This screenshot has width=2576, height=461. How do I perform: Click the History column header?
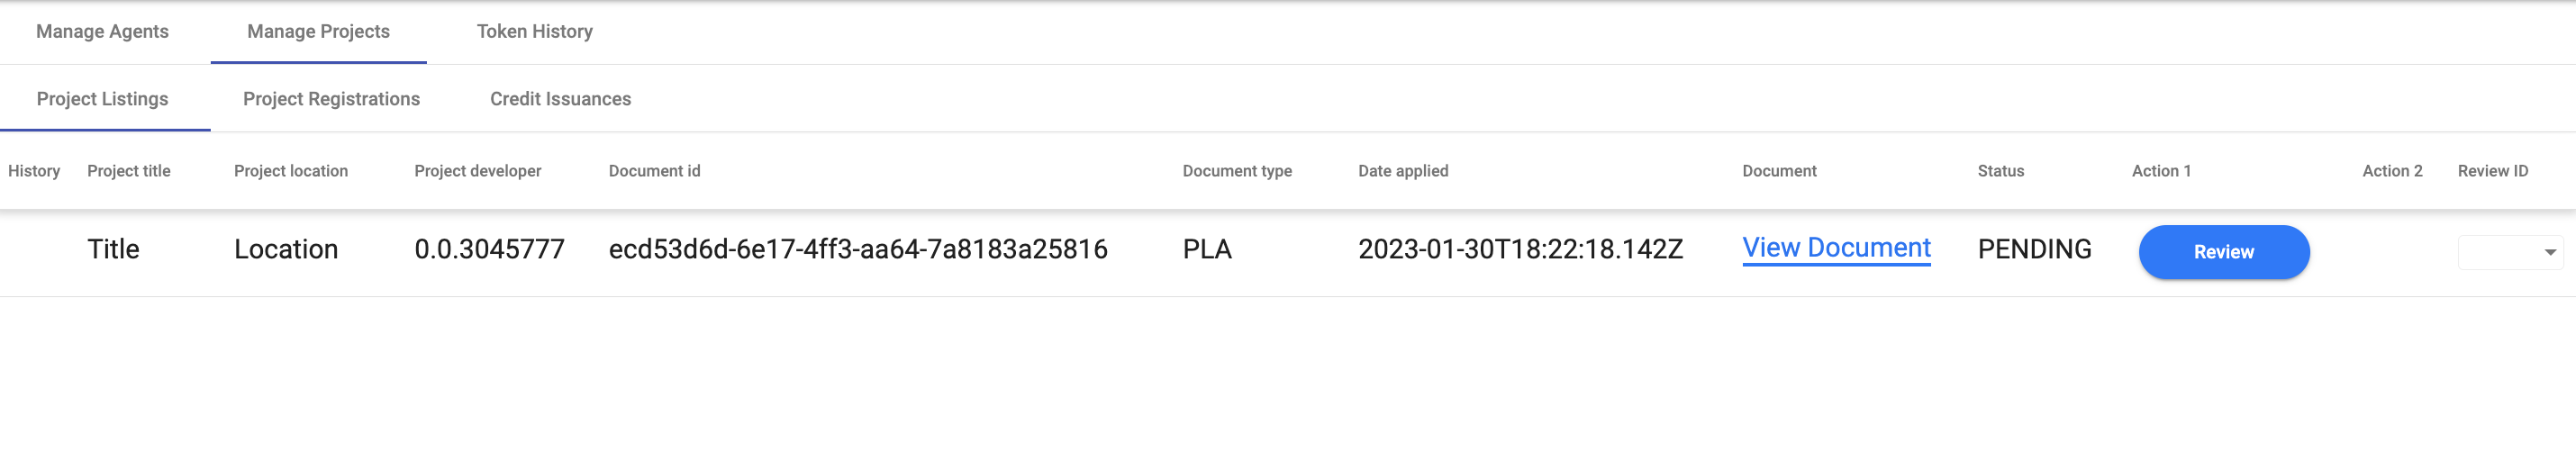(34, 171)
